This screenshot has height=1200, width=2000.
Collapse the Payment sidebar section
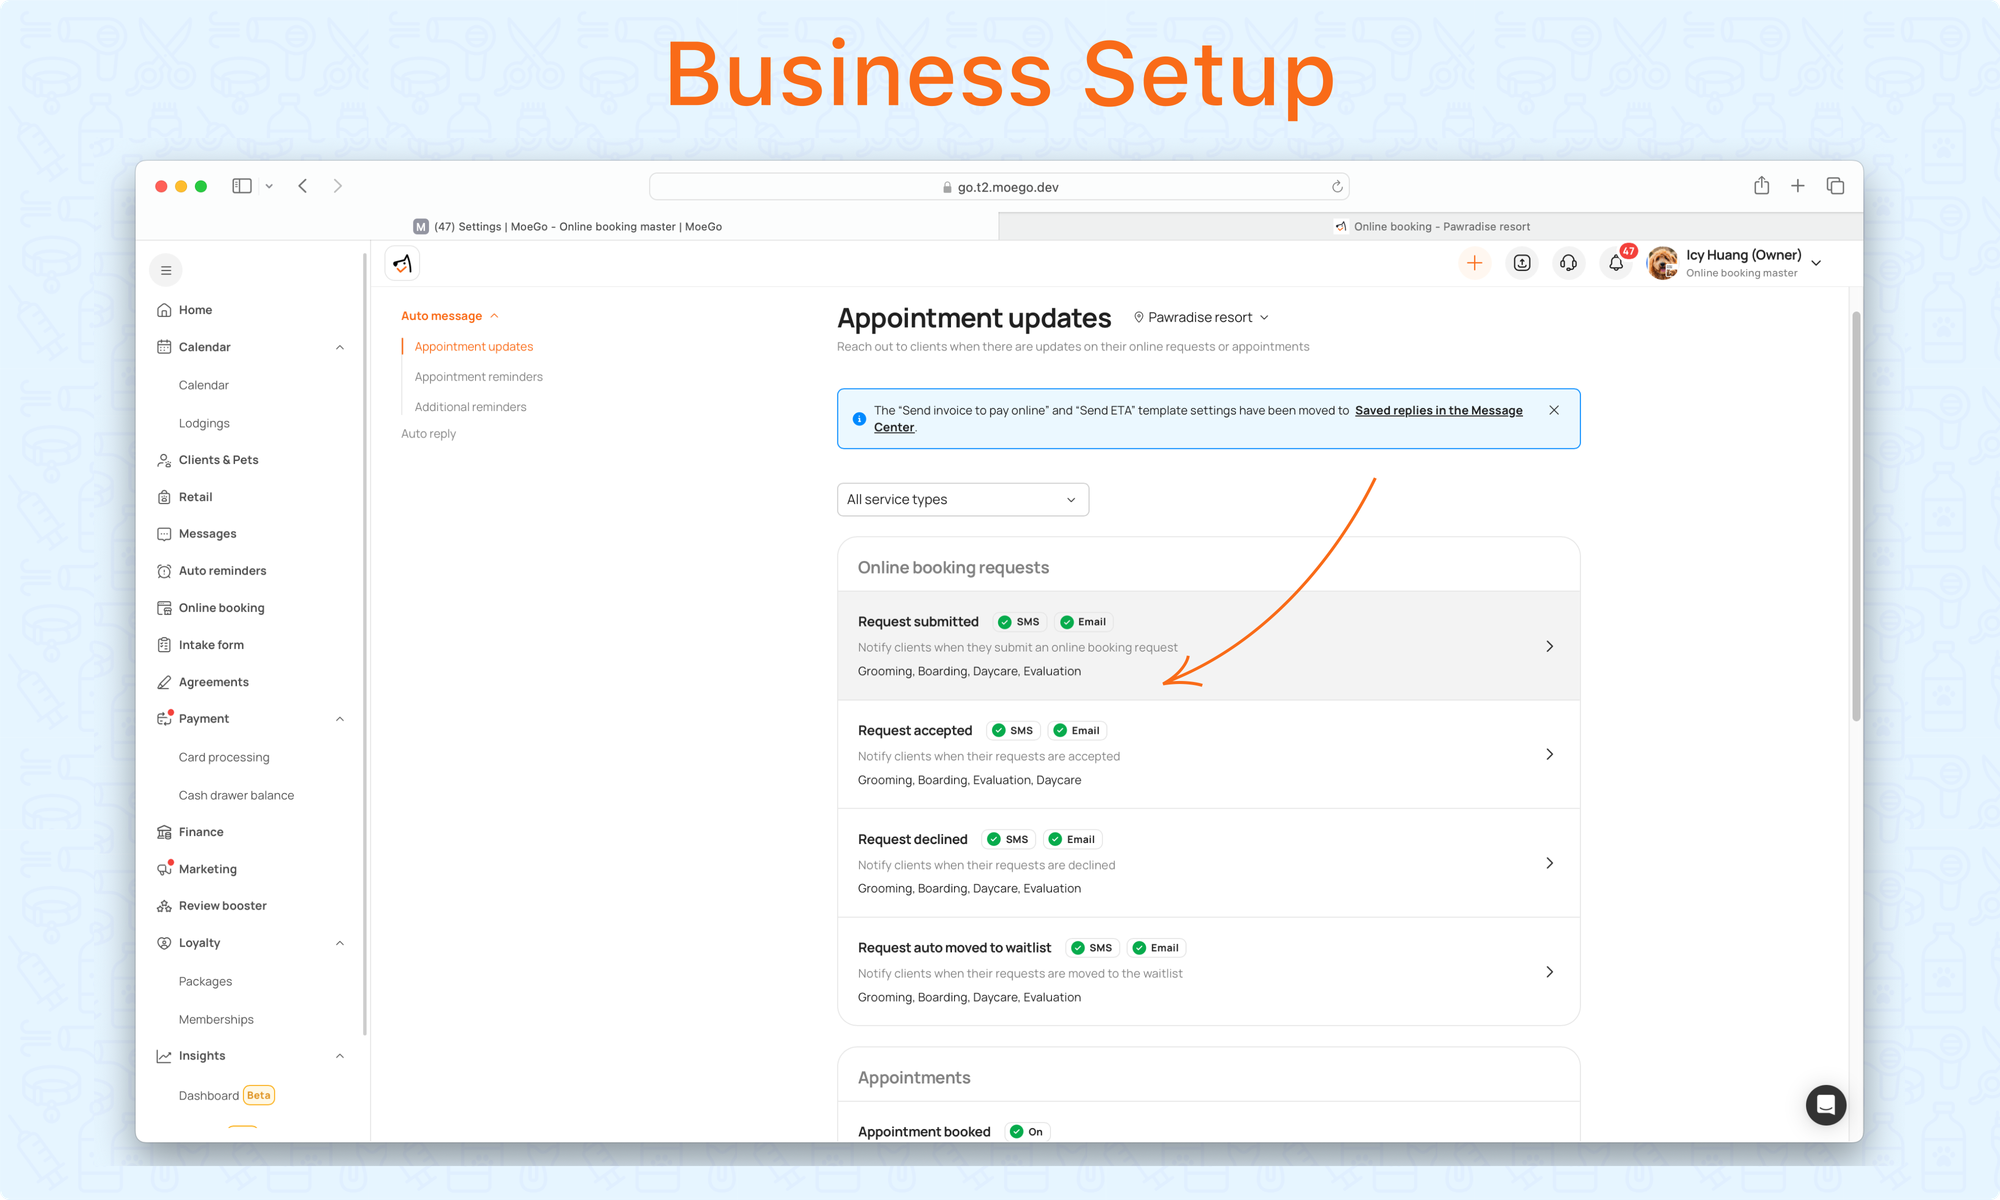pos(340,719)
